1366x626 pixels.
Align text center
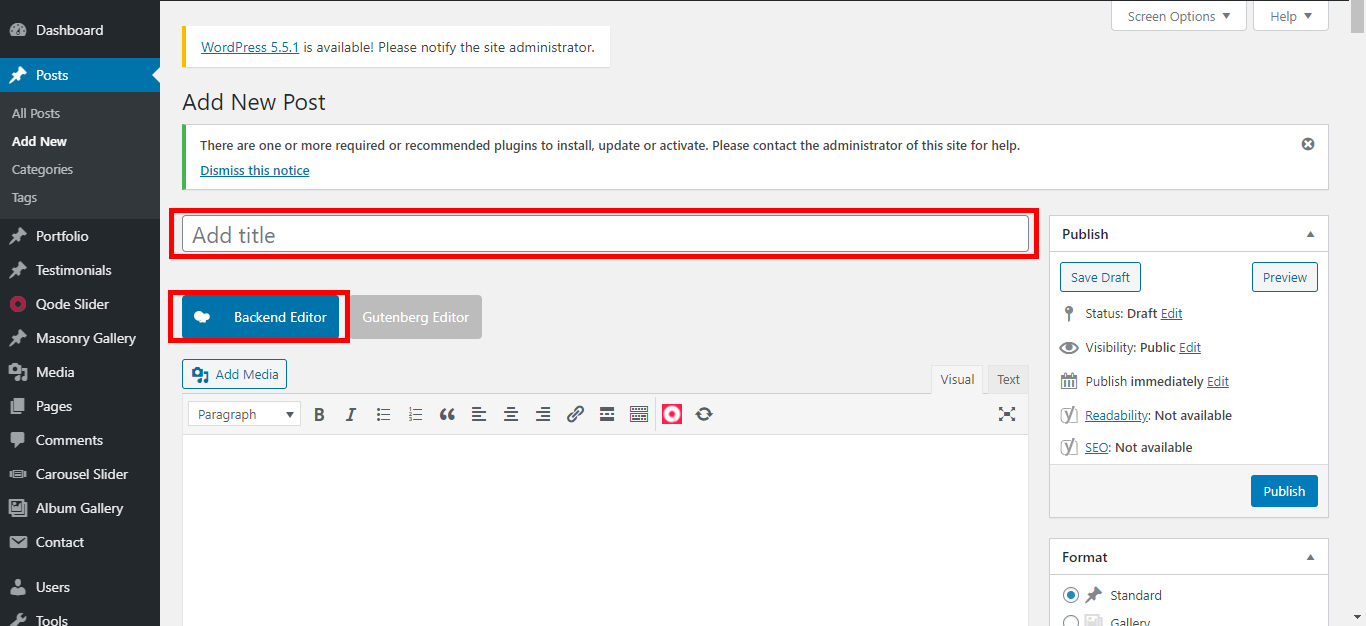click(511, 414)
